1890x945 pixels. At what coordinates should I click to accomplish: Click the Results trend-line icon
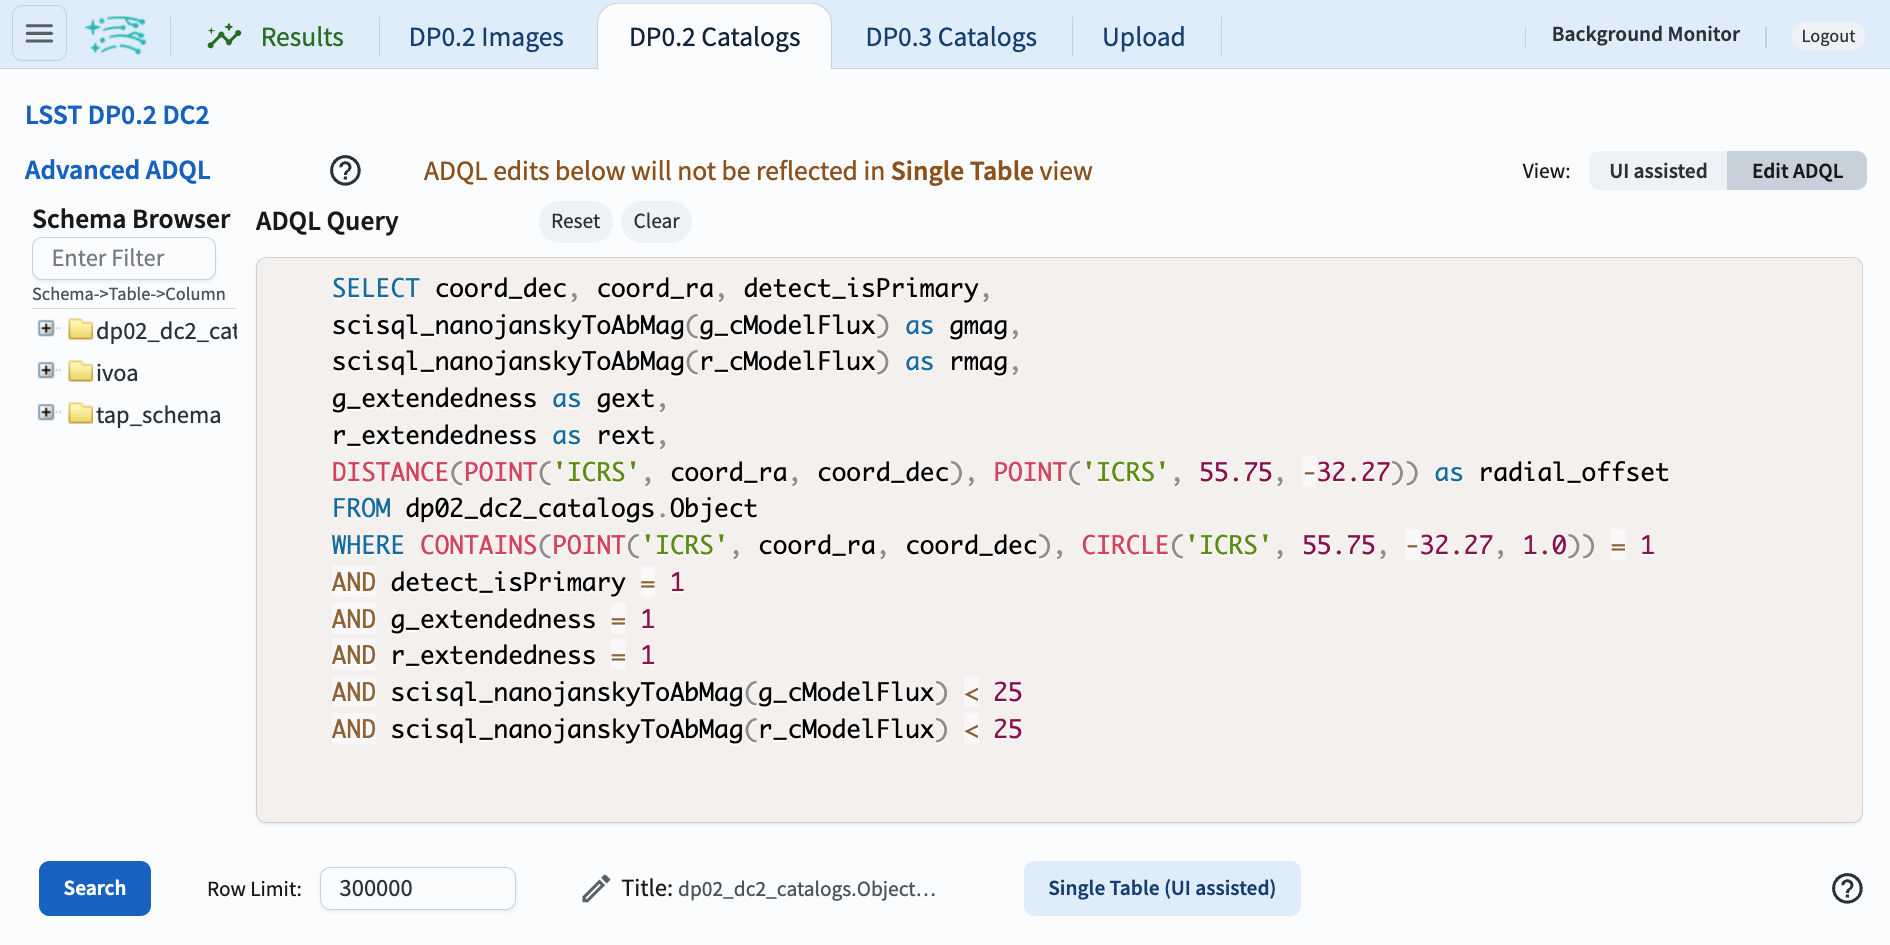click(225, 34)
